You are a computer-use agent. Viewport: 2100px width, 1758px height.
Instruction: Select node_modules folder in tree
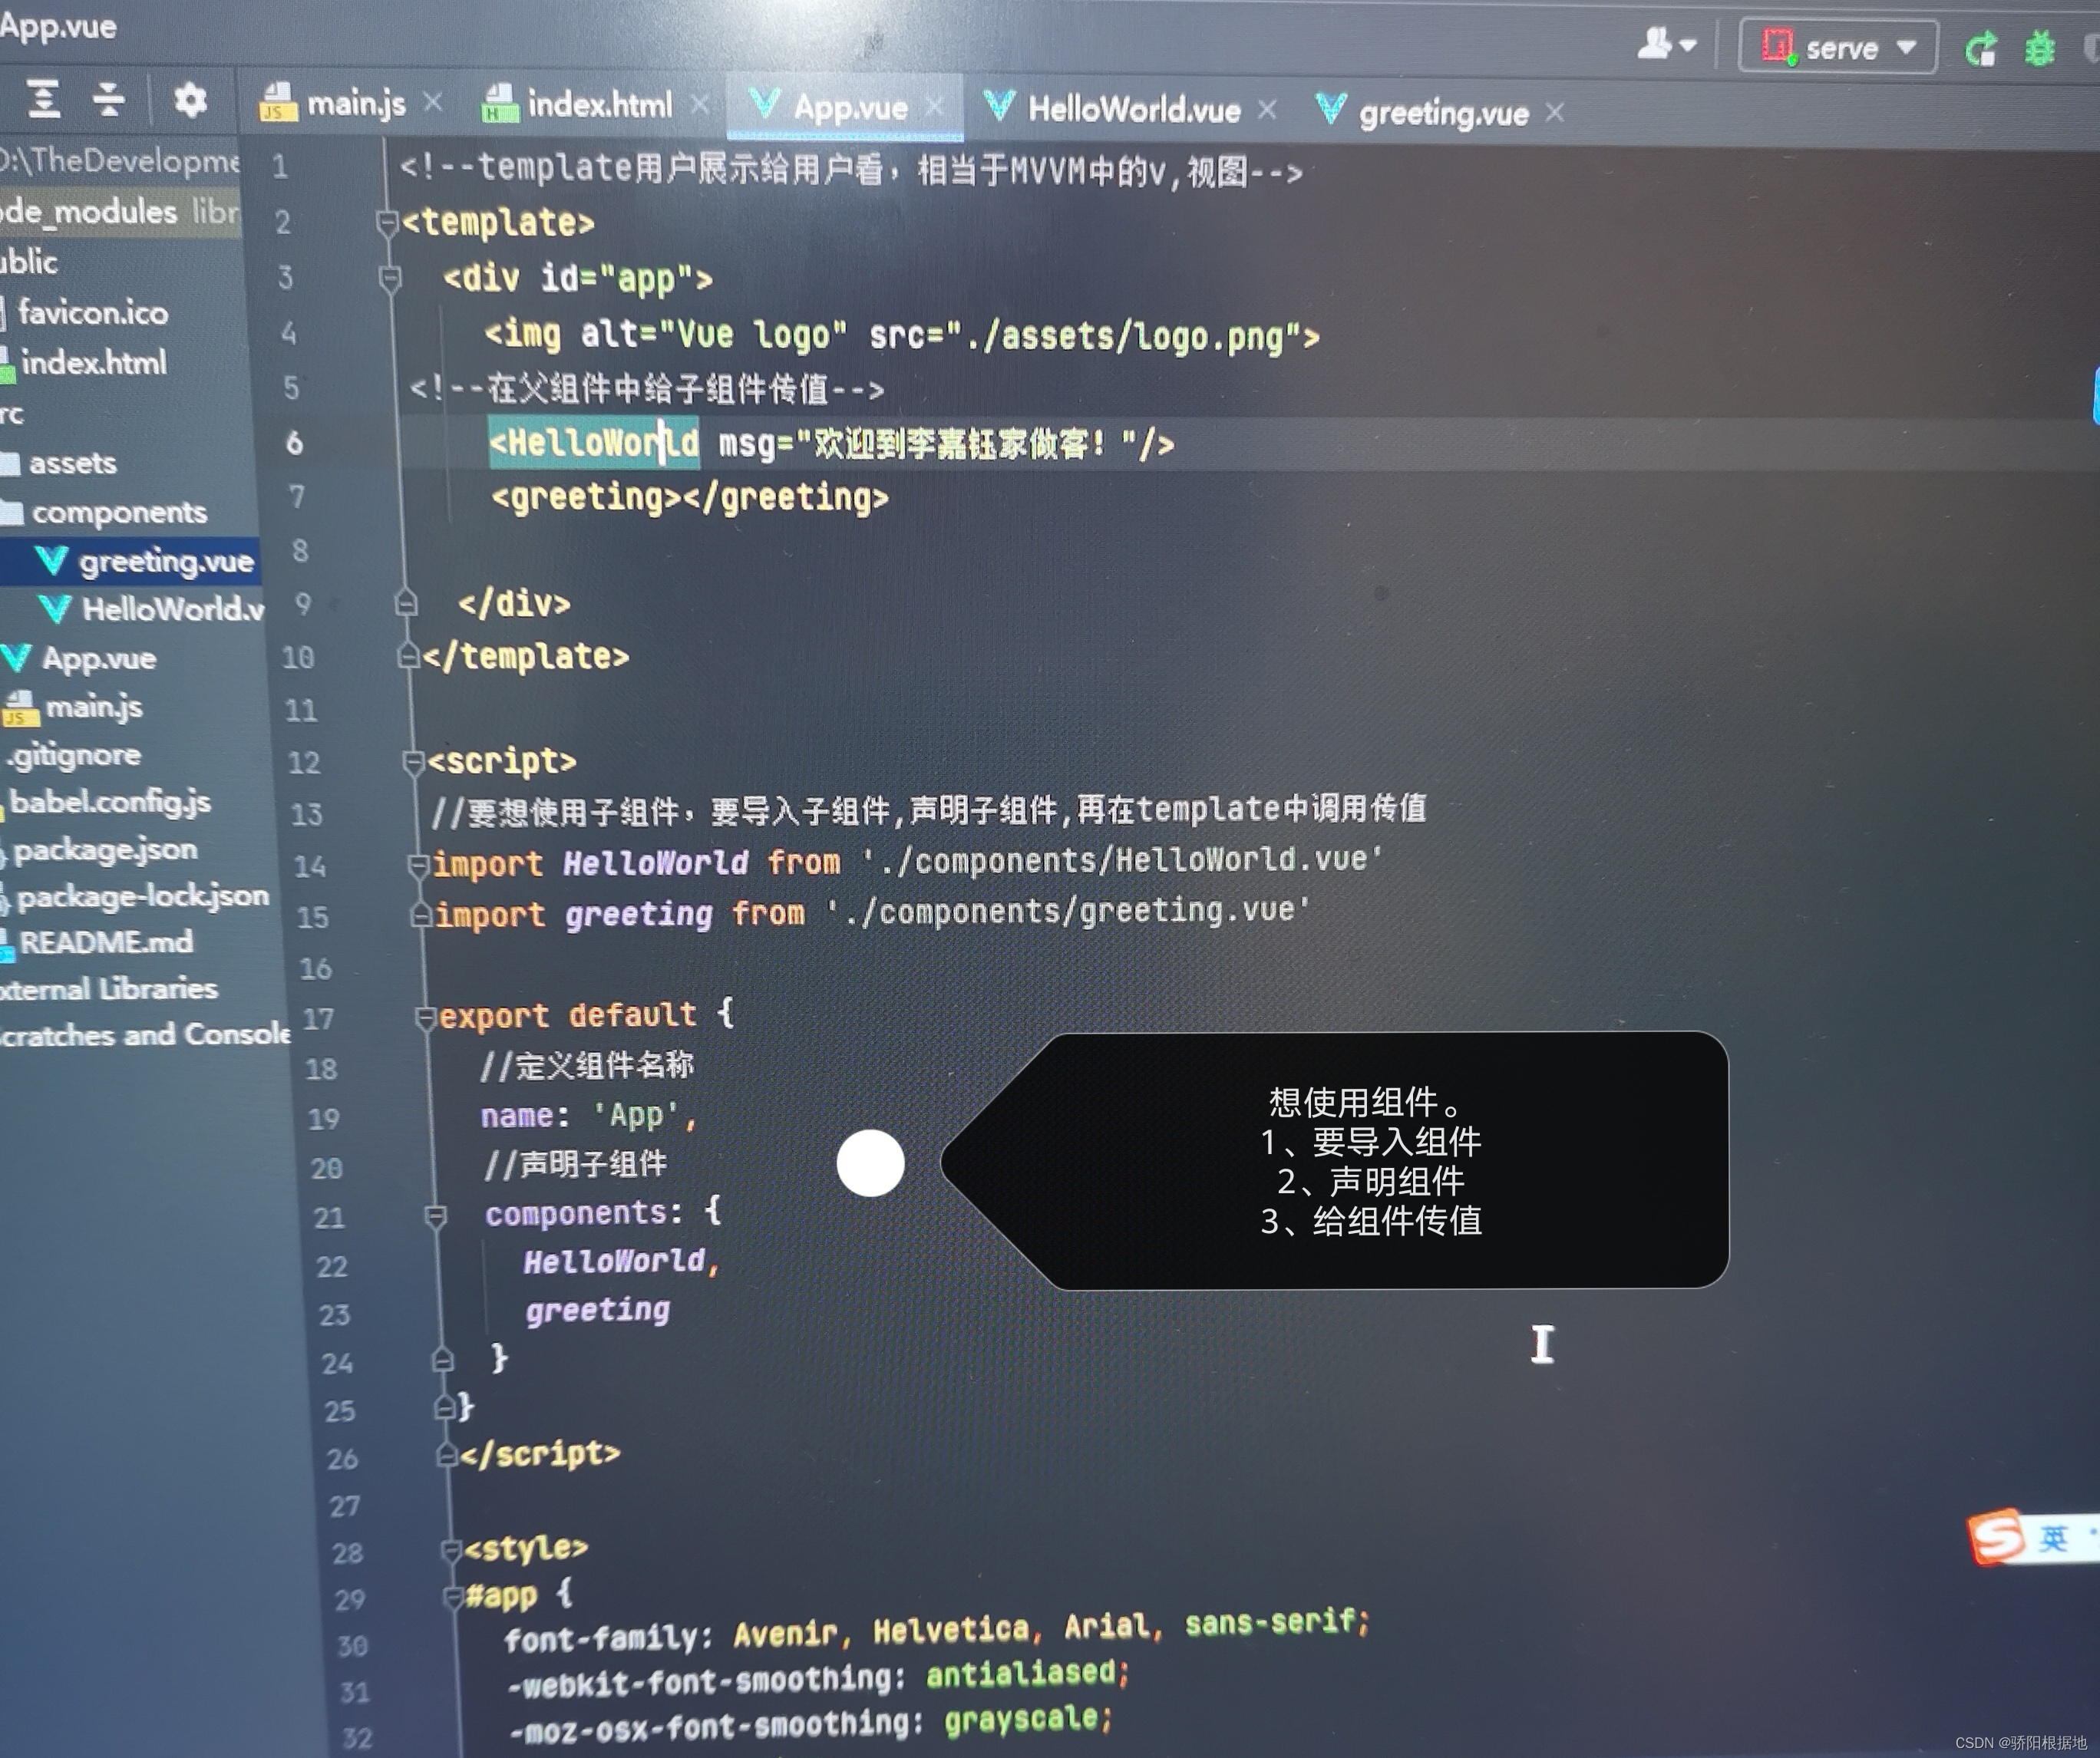pyautogui.click(x=119, y=212)
